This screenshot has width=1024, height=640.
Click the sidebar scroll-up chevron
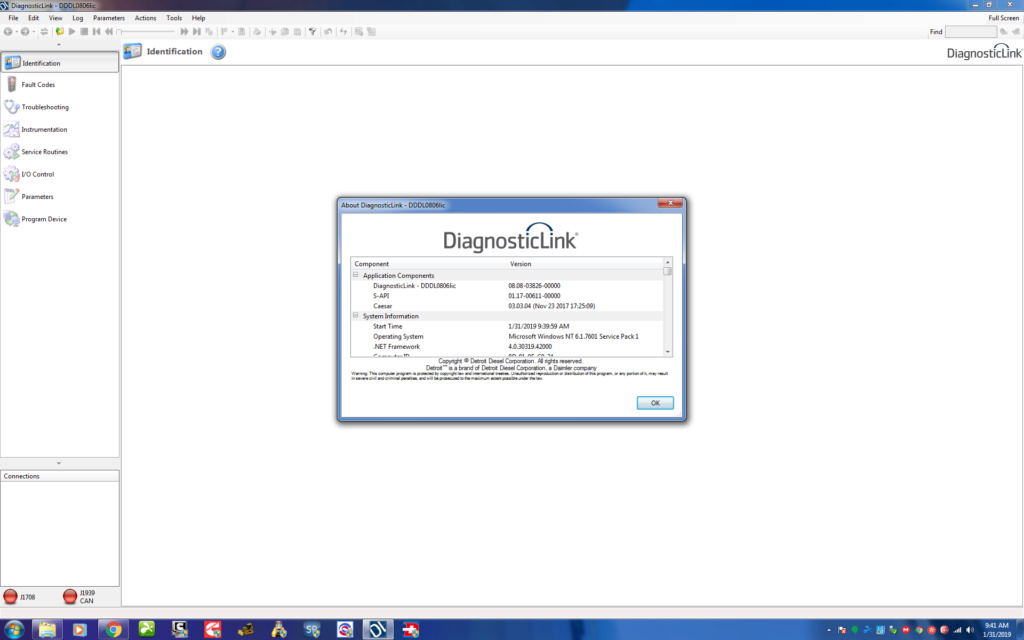pos(59,44)
